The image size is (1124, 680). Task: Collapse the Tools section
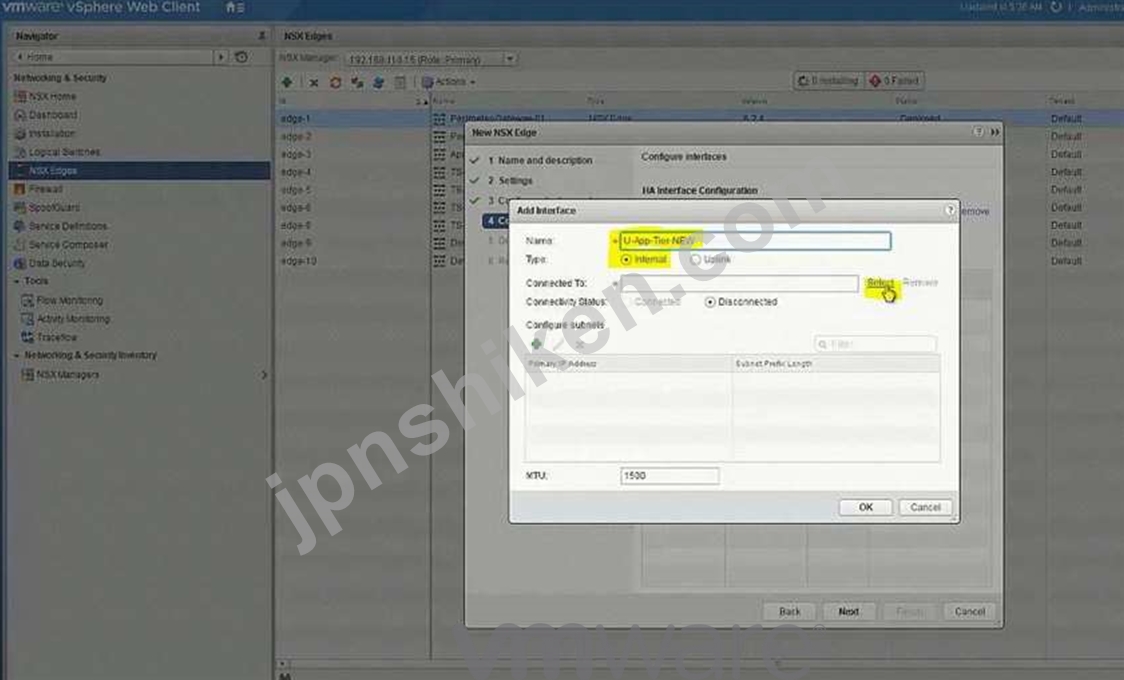tap(16, 282)
